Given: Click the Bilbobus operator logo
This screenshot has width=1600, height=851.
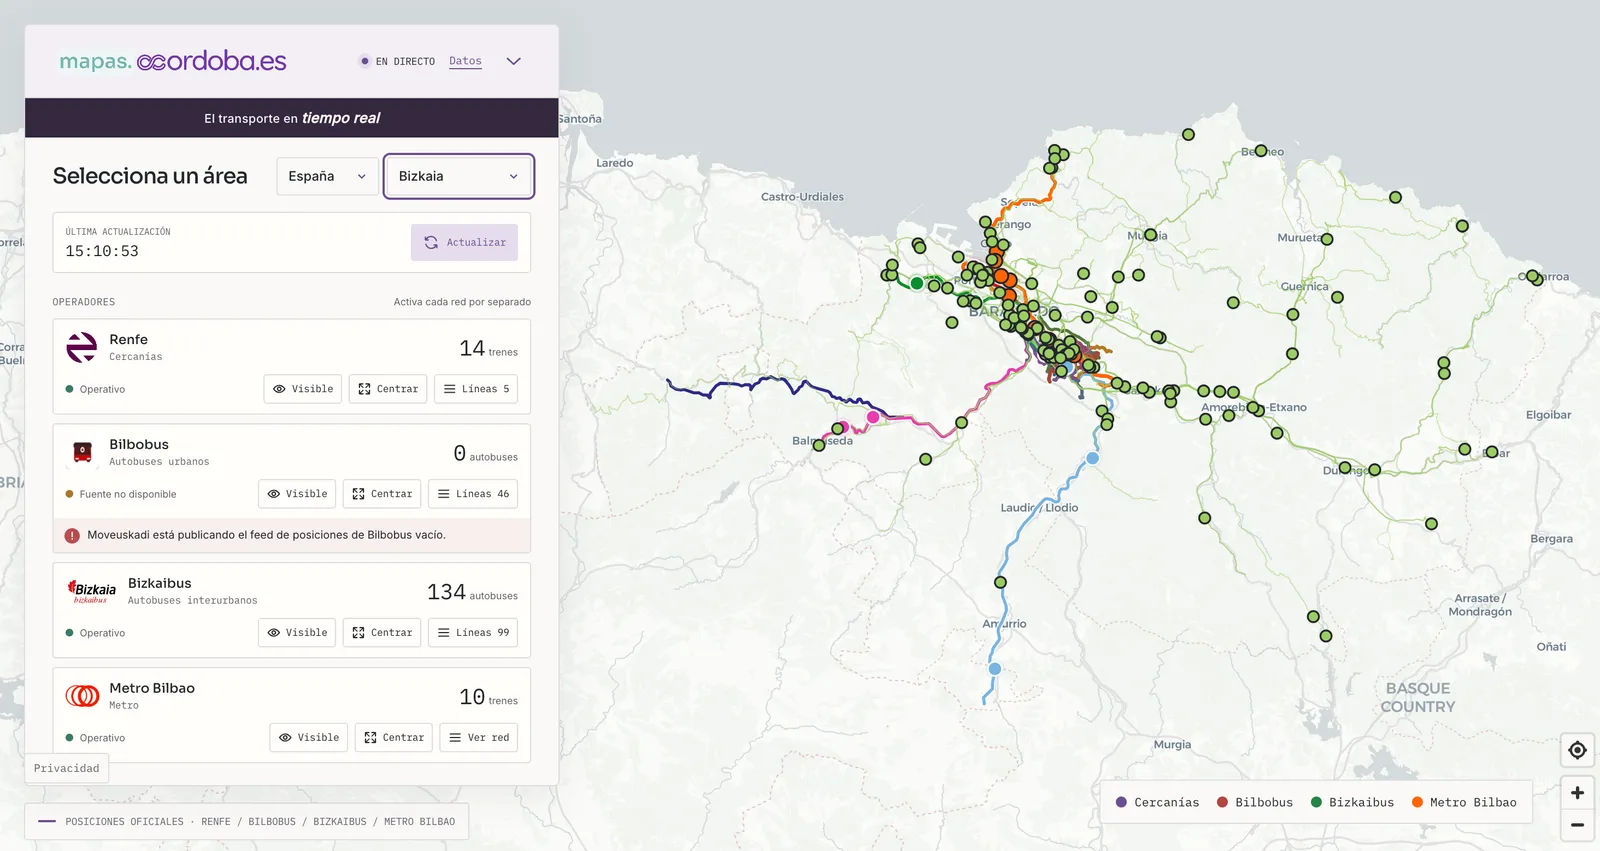Looking at the screenshot, I should coord(83,452).
